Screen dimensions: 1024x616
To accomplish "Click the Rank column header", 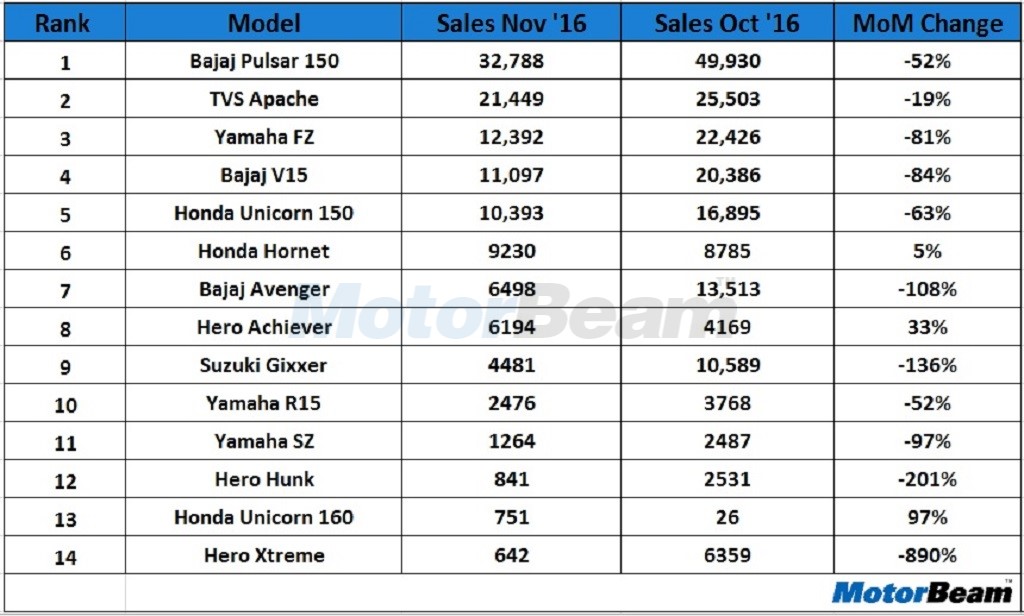I will [x=63, y=23].
